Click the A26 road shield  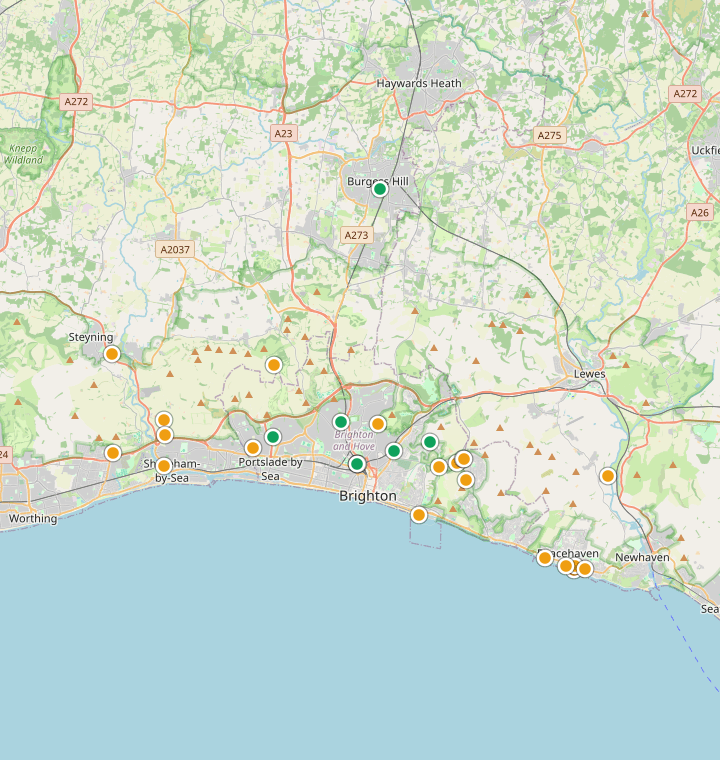[700, 212]
